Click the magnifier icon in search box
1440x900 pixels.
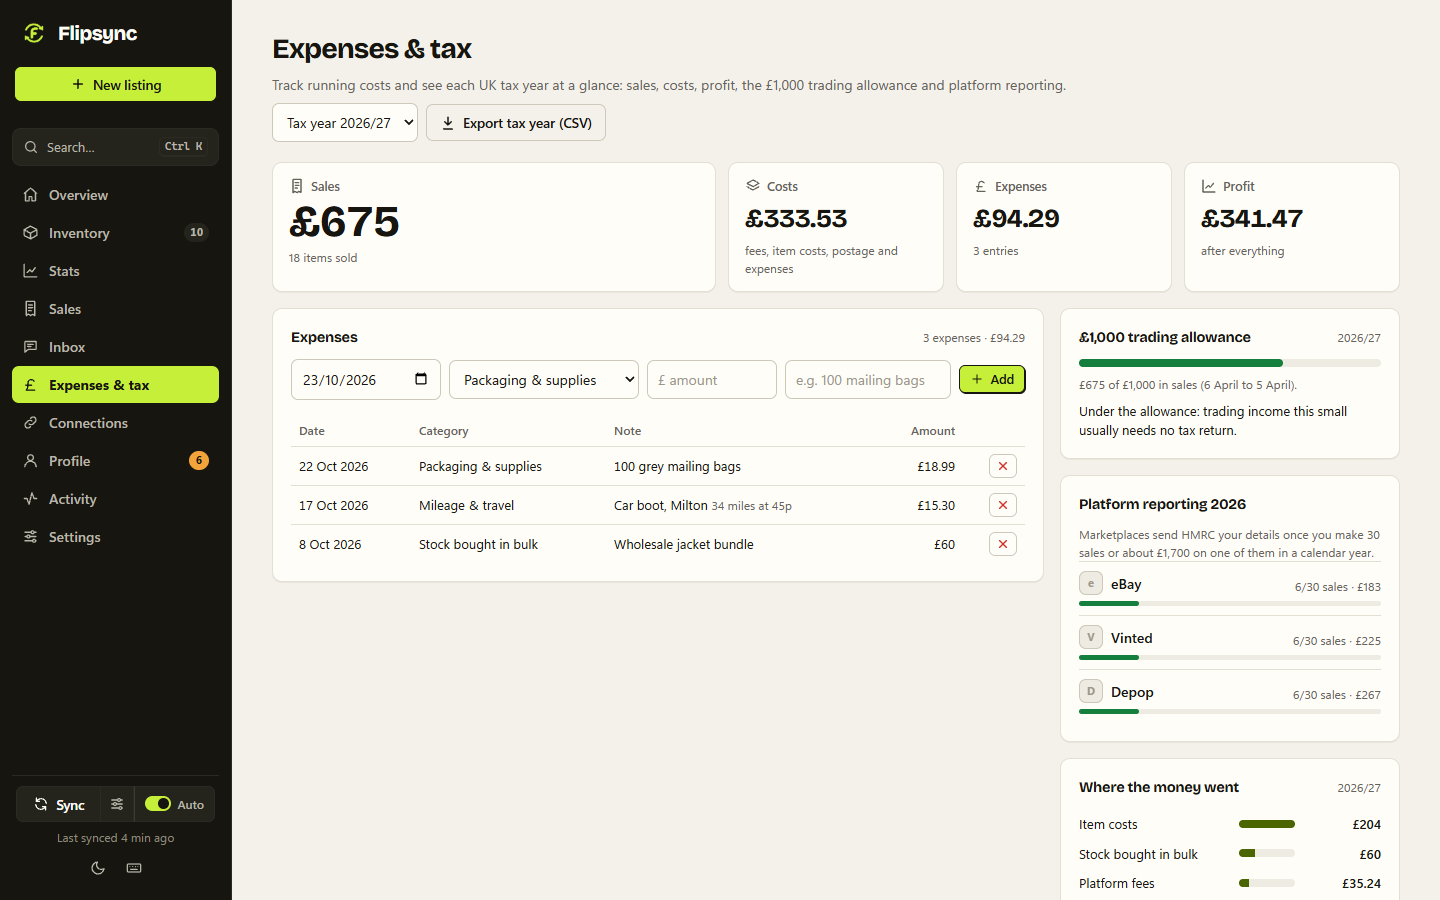pyautogui.click(x=31, y=147)
